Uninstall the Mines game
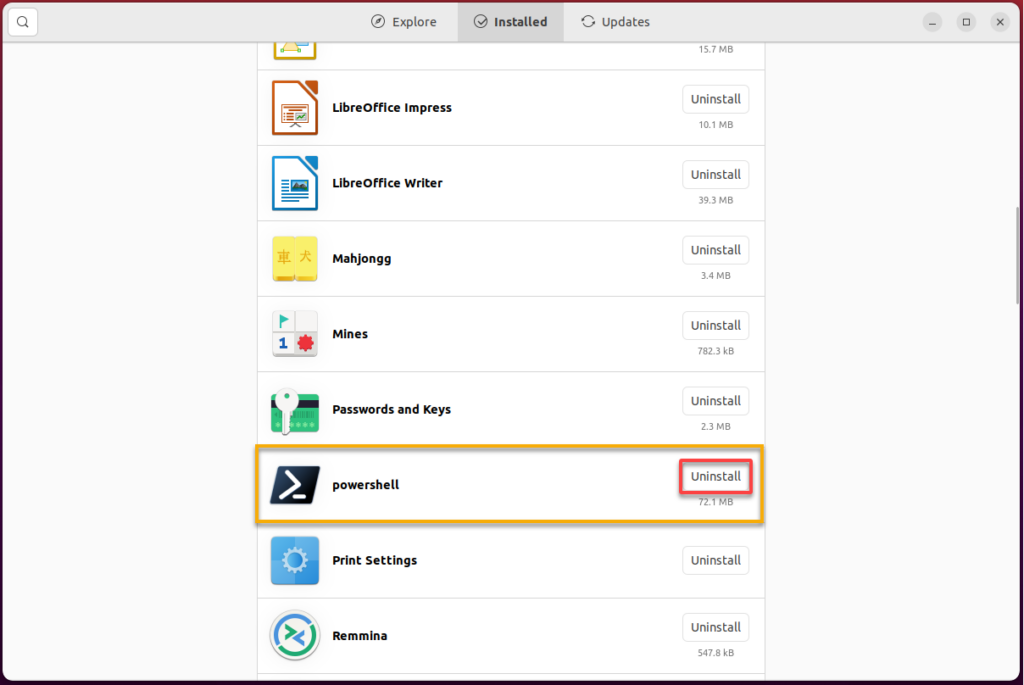 click(x=715, y=325)
